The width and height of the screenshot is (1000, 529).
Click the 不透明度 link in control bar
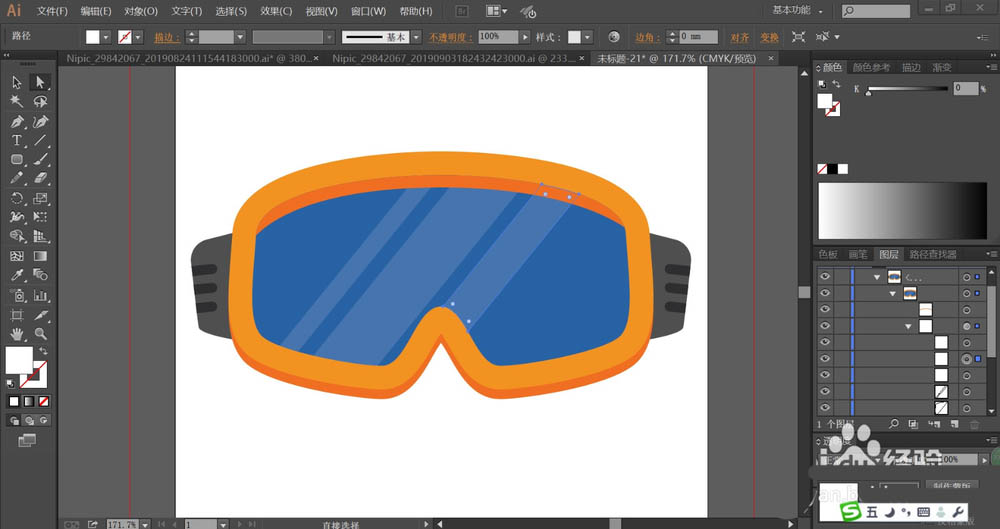451,36
